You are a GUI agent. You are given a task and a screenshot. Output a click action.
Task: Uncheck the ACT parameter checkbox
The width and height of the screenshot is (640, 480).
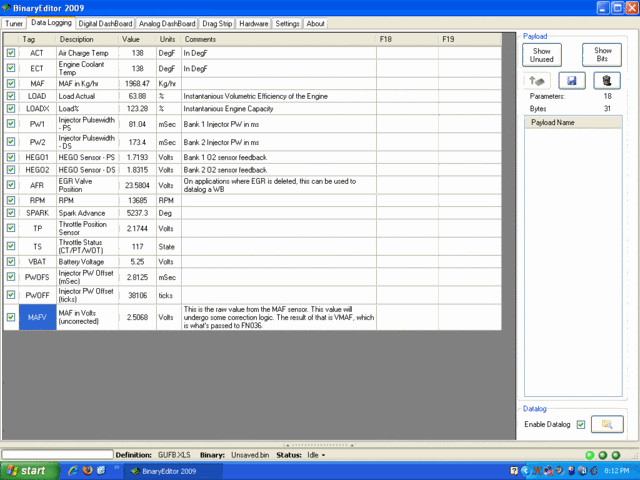(x=11, y=53)
